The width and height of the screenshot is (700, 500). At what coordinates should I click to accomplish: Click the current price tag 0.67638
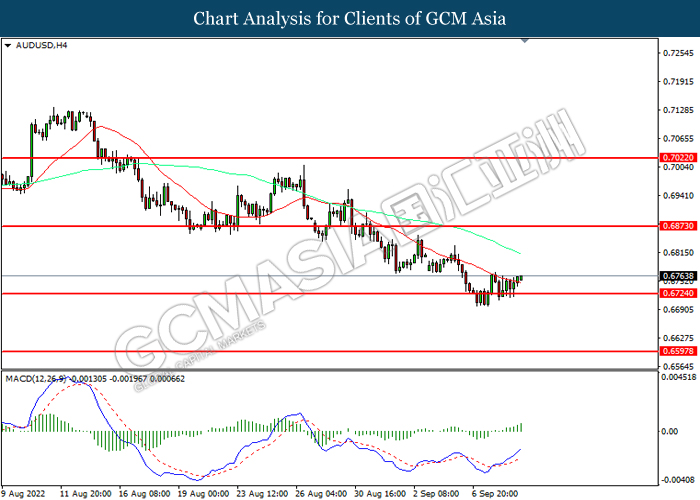(x=678, y=276)
